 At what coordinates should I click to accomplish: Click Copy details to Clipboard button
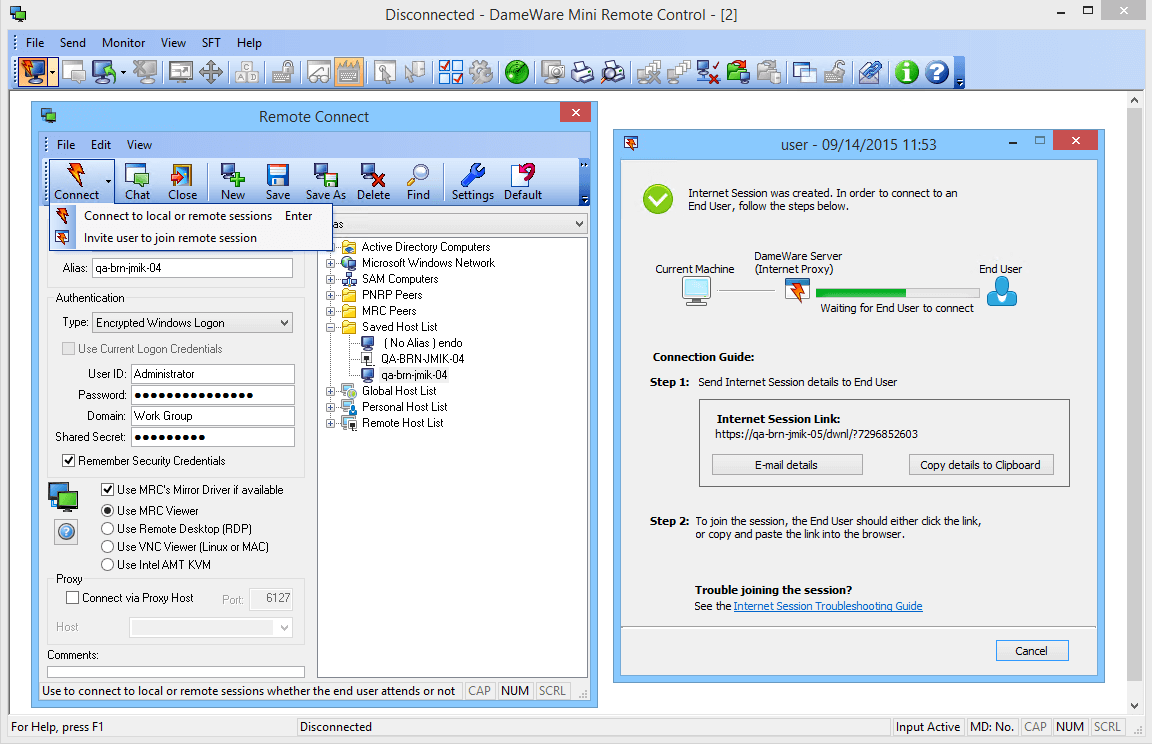tap(981, 465)
